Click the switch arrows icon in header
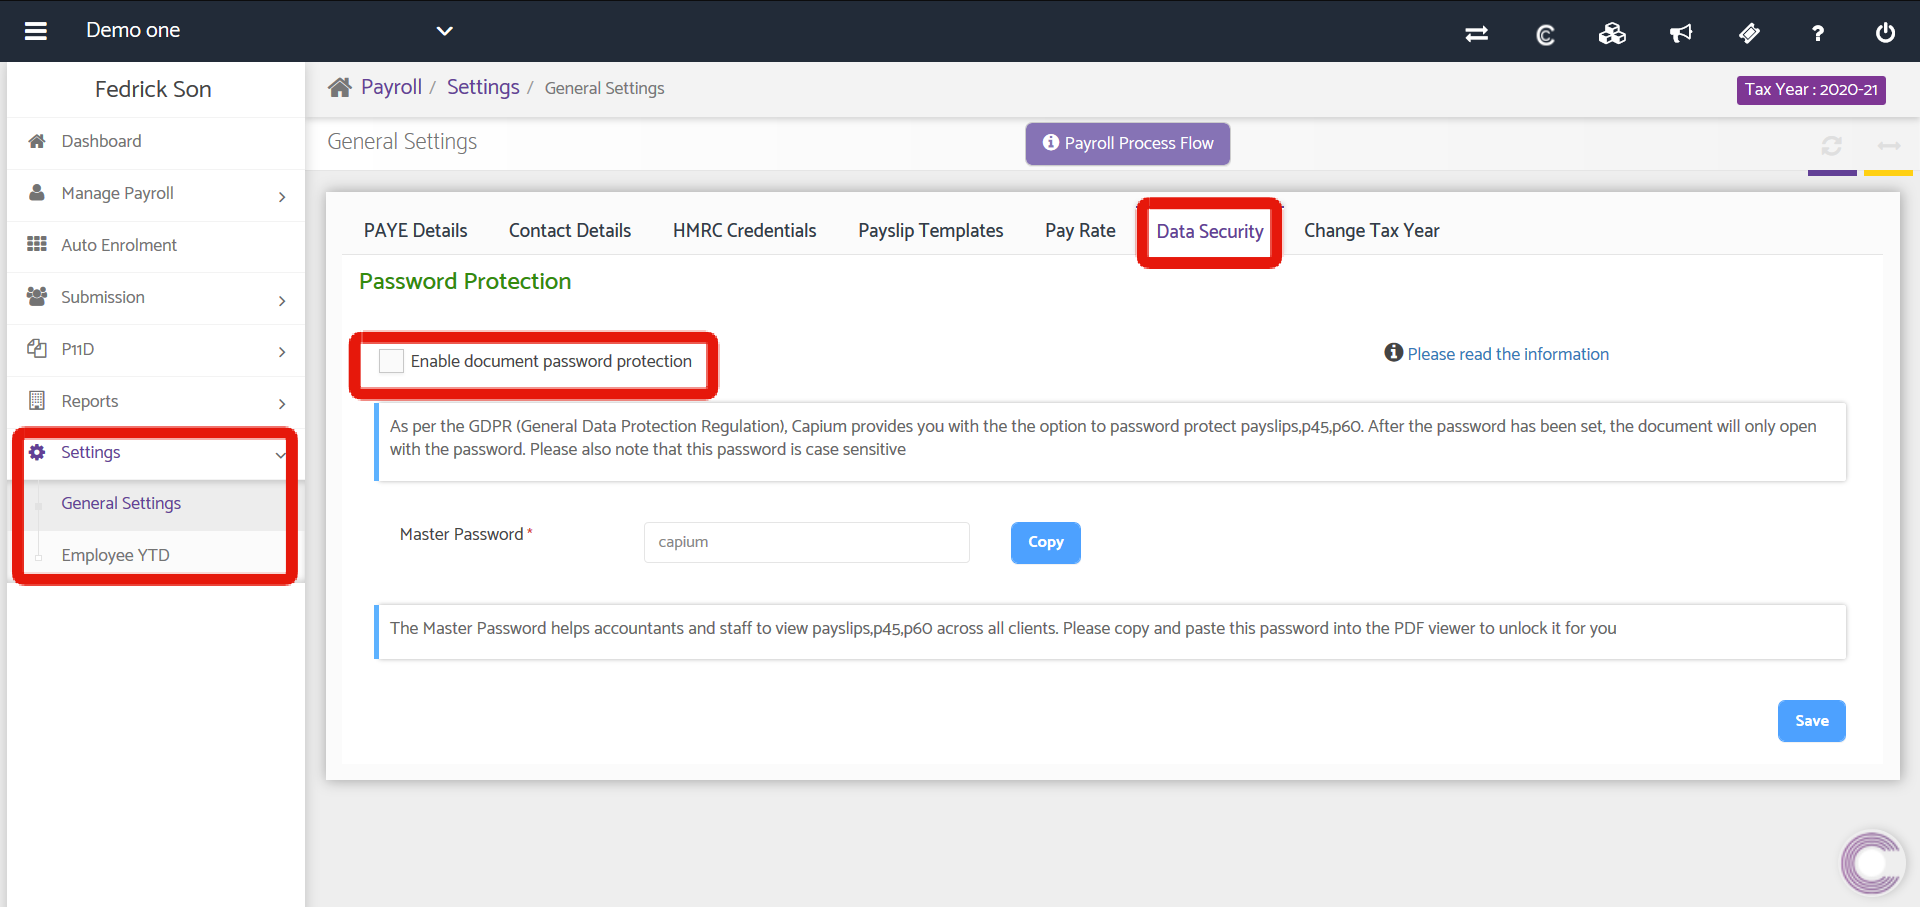 1476,33
